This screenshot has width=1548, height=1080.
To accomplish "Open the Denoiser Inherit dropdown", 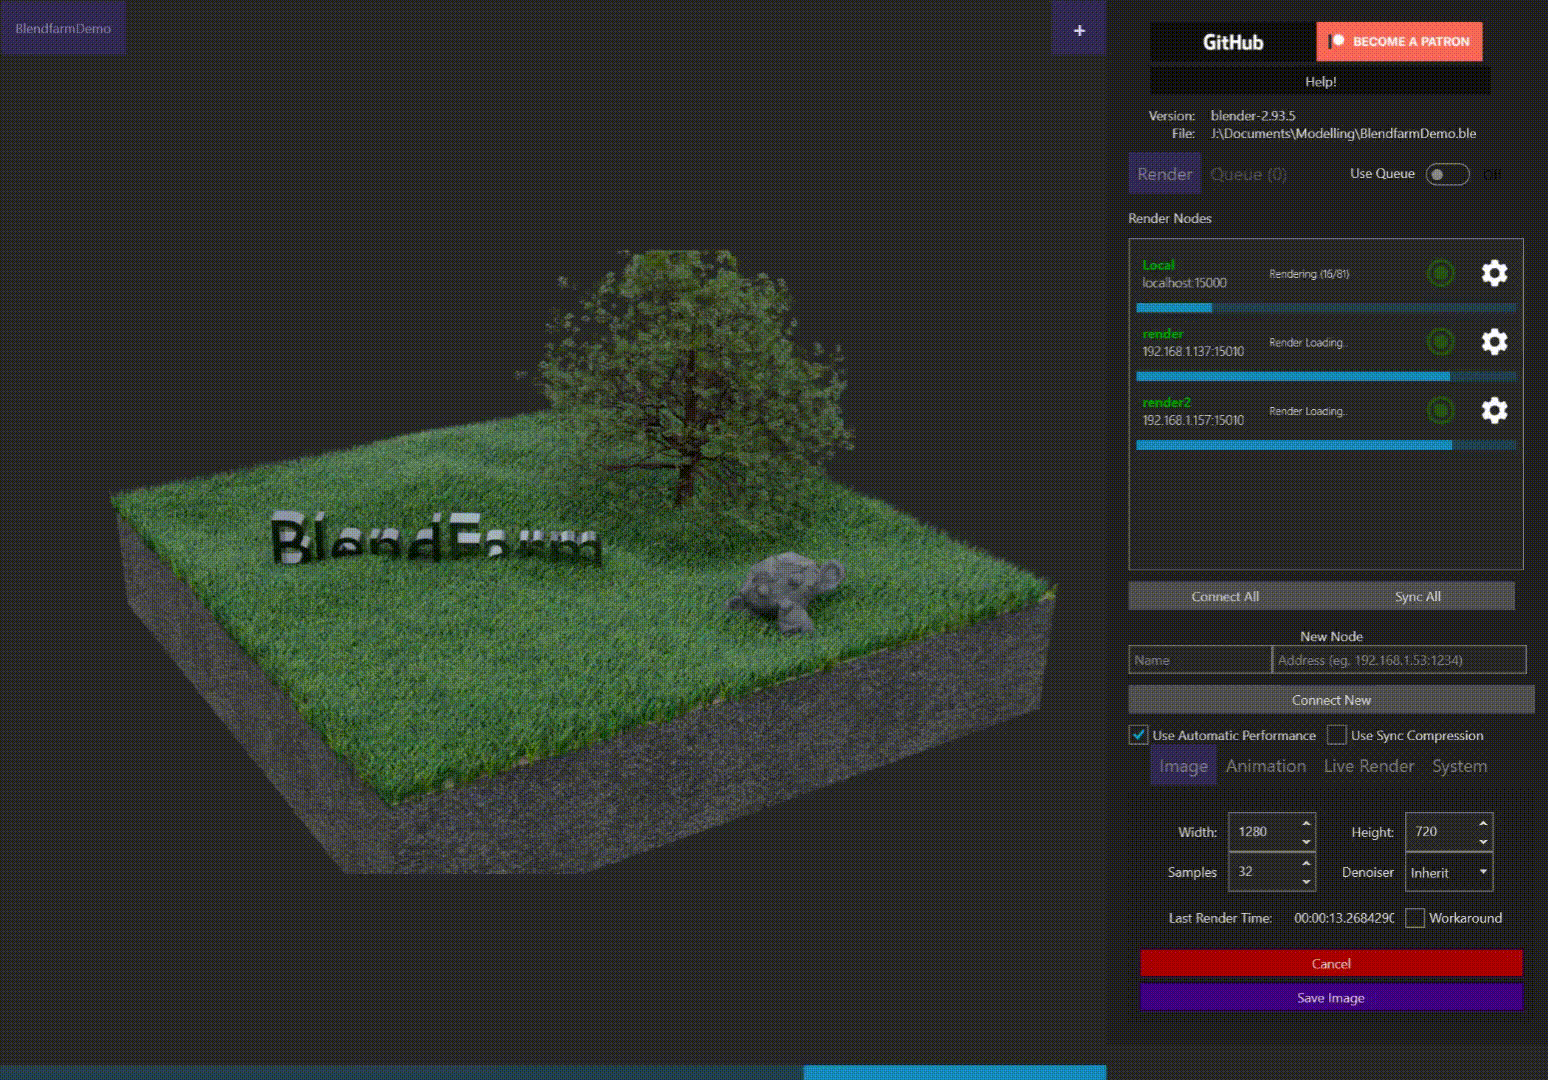I will (x=1449, y=873).
